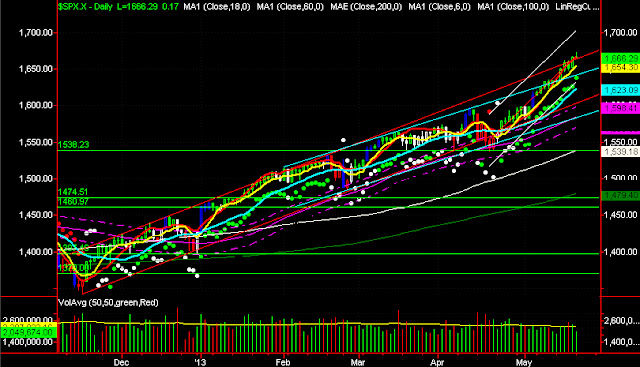Click the Apr date axis label
Screen dimensions: 640x367
[x=437, y=363]
